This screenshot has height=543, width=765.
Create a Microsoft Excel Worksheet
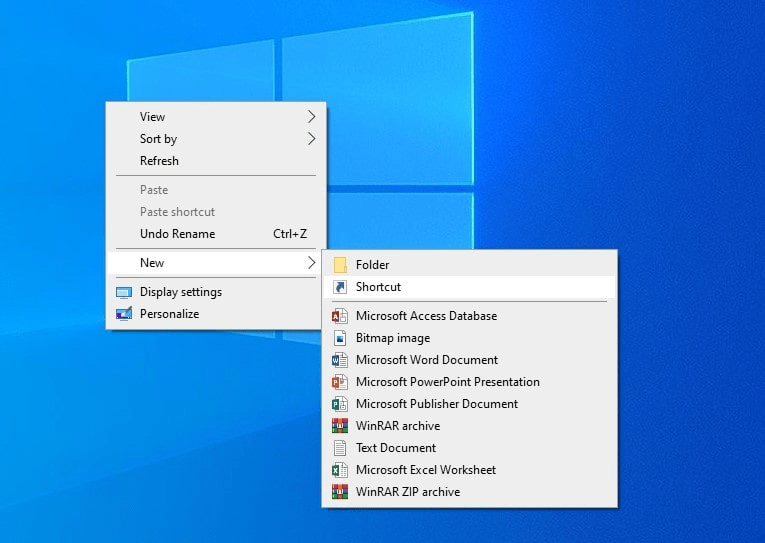pyautogui.click(x=469, y=470)
